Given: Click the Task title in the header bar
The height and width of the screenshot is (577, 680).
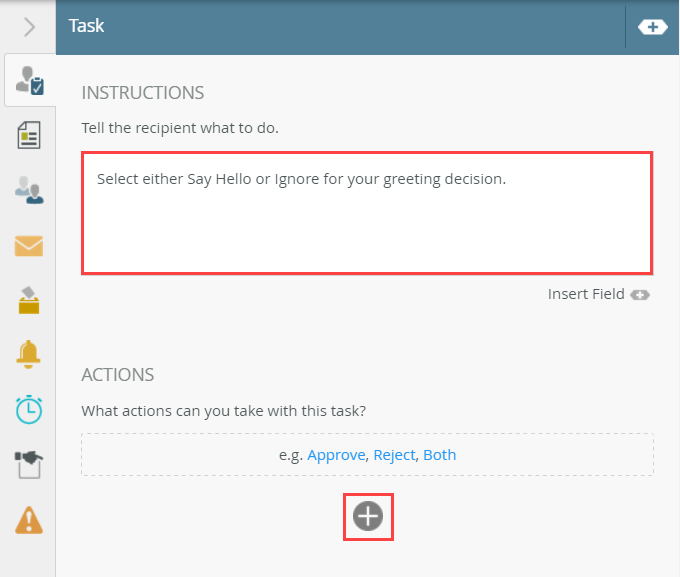Looking at the screenshot, I should pyautogui.click(x=87, y=27).
